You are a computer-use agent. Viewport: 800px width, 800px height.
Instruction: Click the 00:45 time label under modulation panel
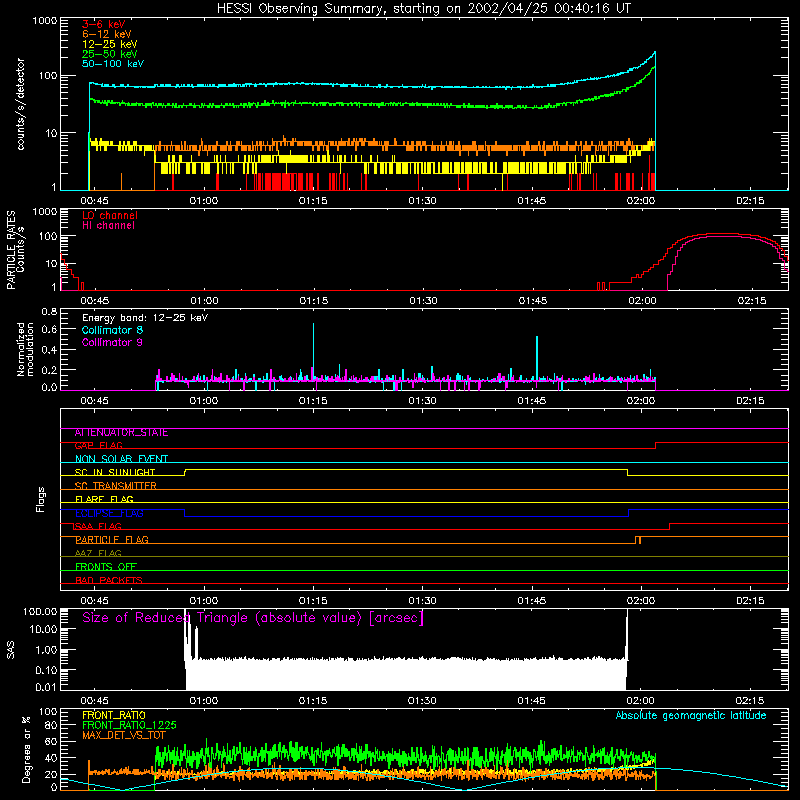pos(94,401)
